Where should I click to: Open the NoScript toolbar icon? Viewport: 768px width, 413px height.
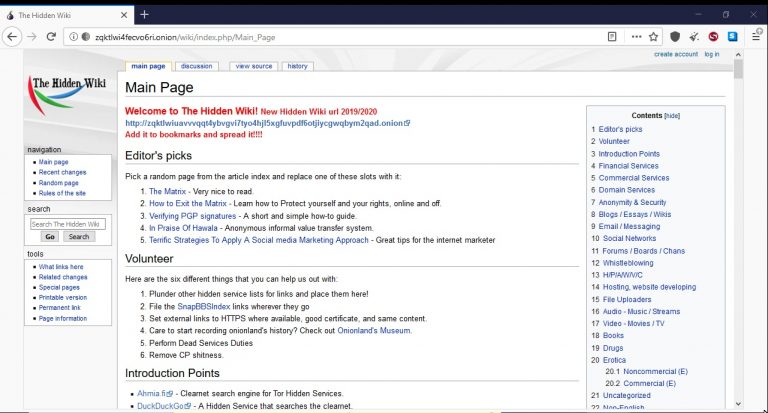[x=713, y=37]
